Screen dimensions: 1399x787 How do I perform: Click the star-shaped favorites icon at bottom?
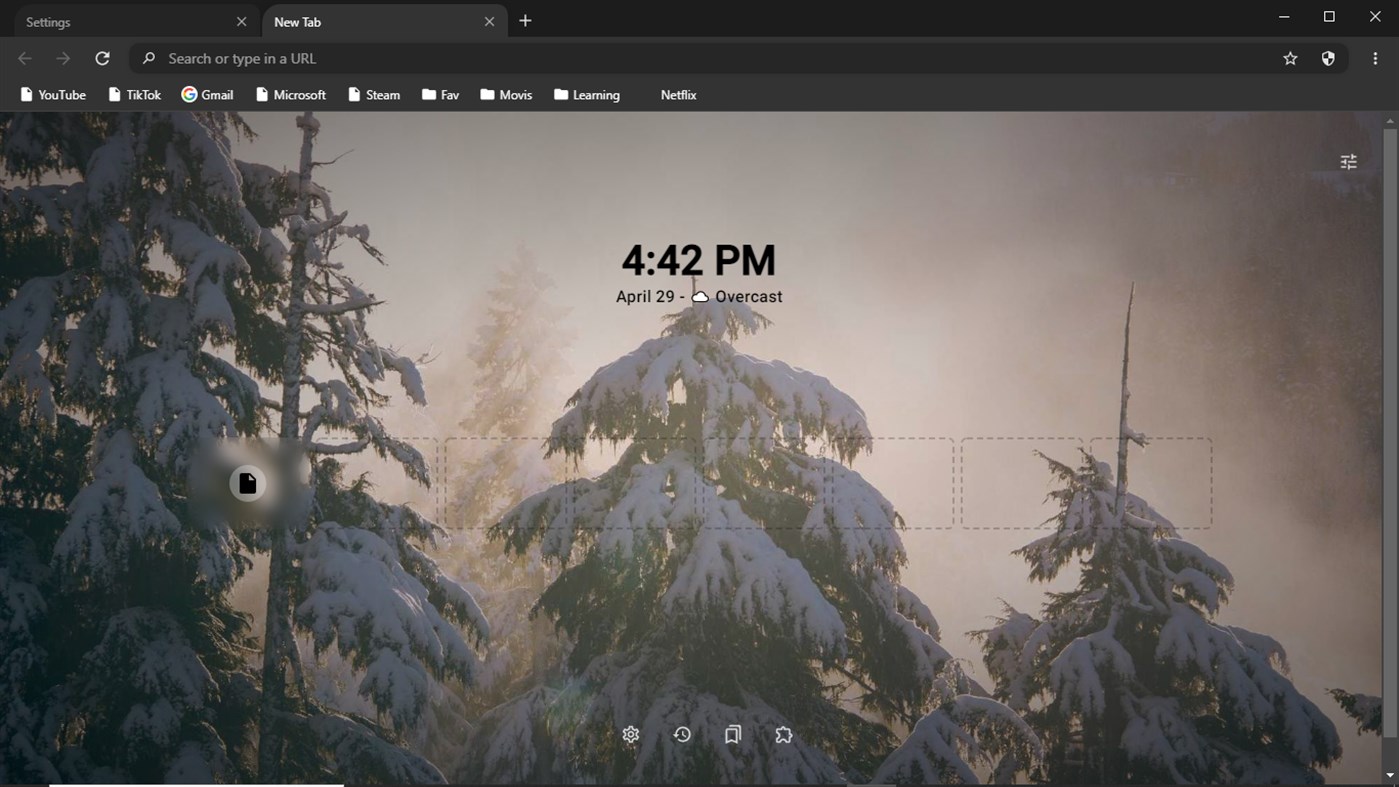[784, 734]
